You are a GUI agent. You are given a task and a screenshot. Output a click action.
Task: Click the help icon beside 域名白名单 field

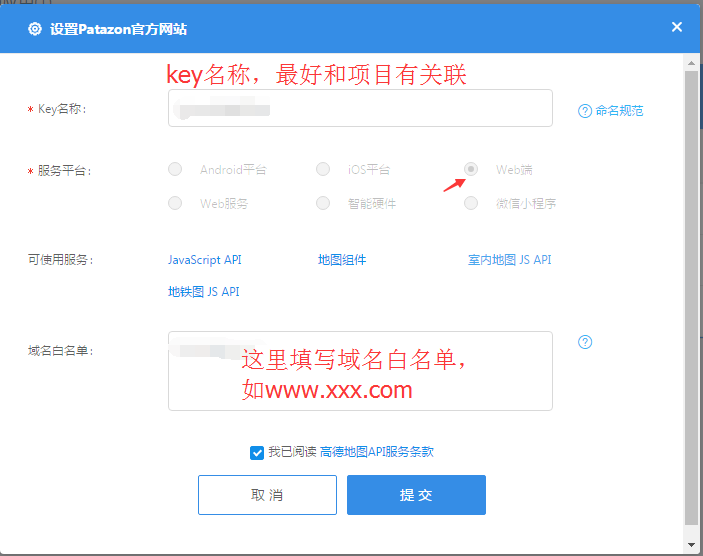(x=585, y=342)
